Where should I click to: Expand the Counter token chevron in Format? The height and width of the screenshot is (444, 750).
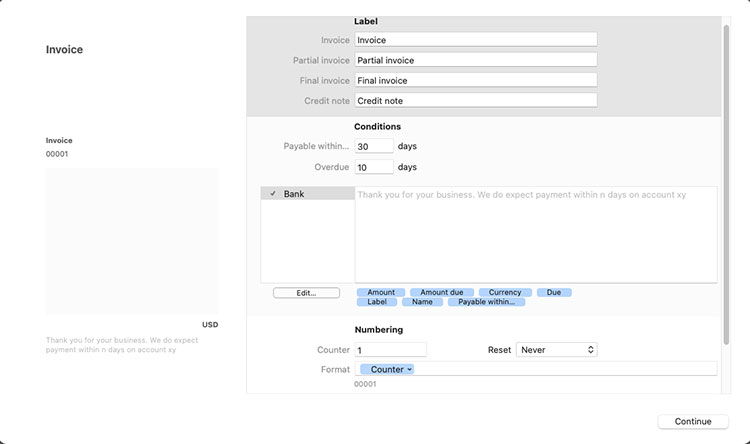pos(410,369)
